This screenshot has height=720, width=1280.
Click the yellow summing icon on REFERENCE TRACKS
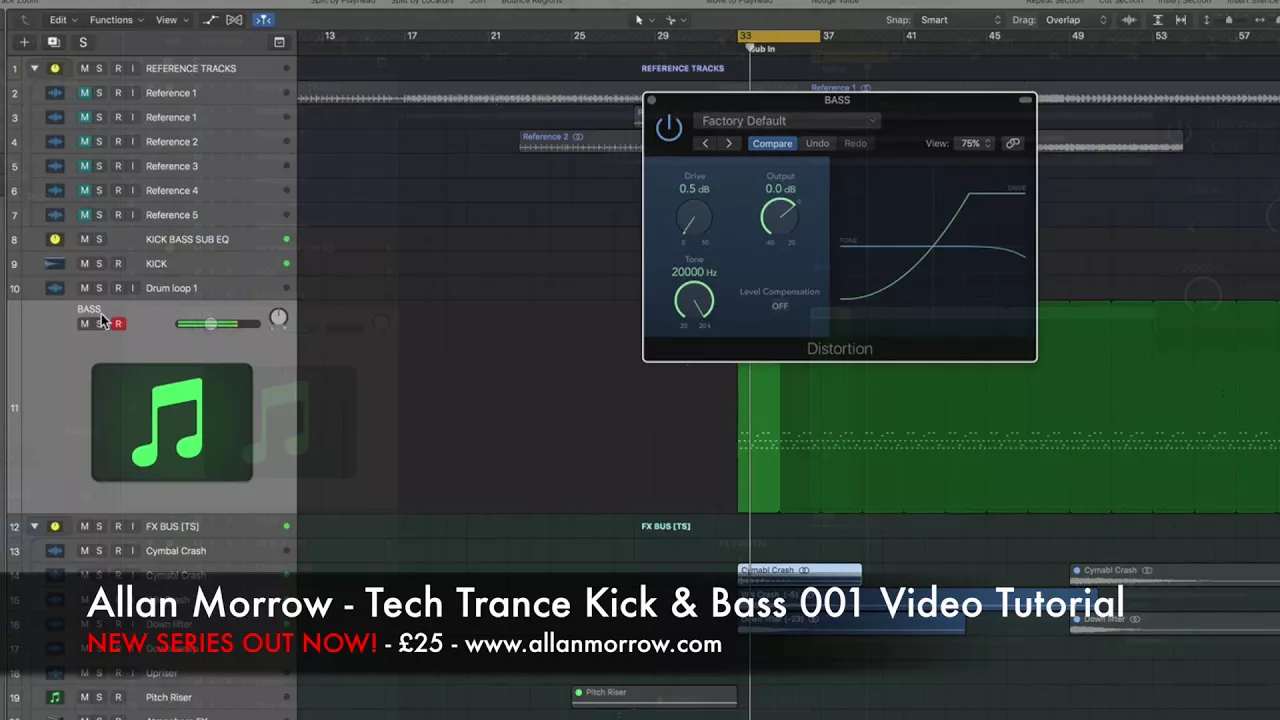pyautogui.click(x=55, y=69)
